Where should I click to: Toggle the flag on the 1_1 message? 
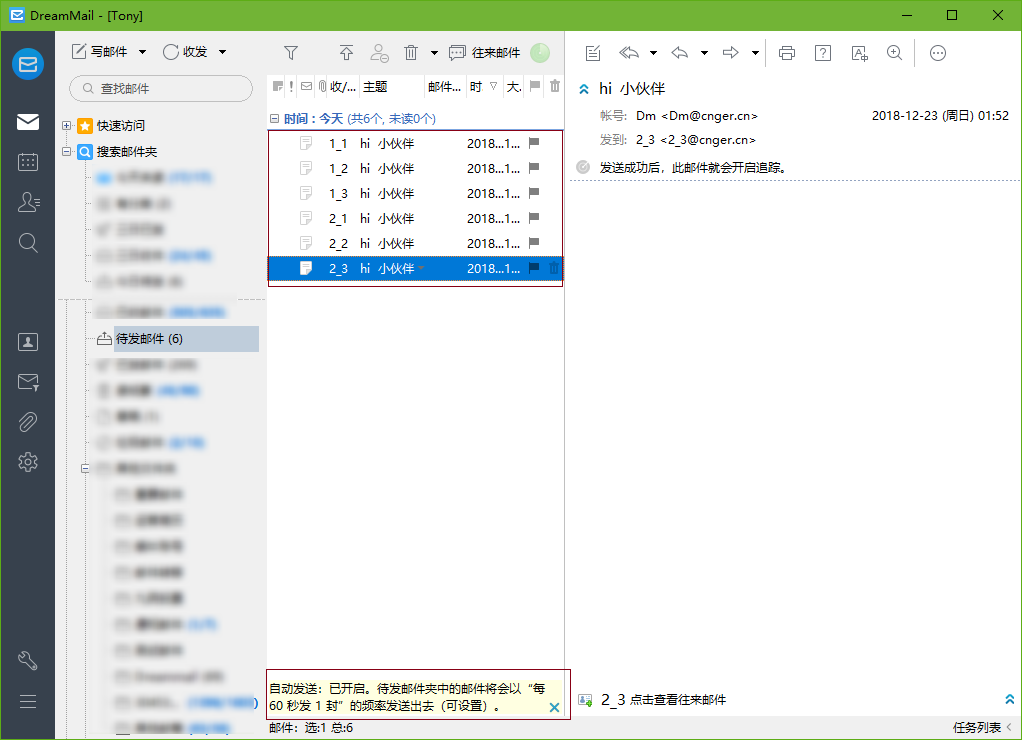tap(534, 143)
